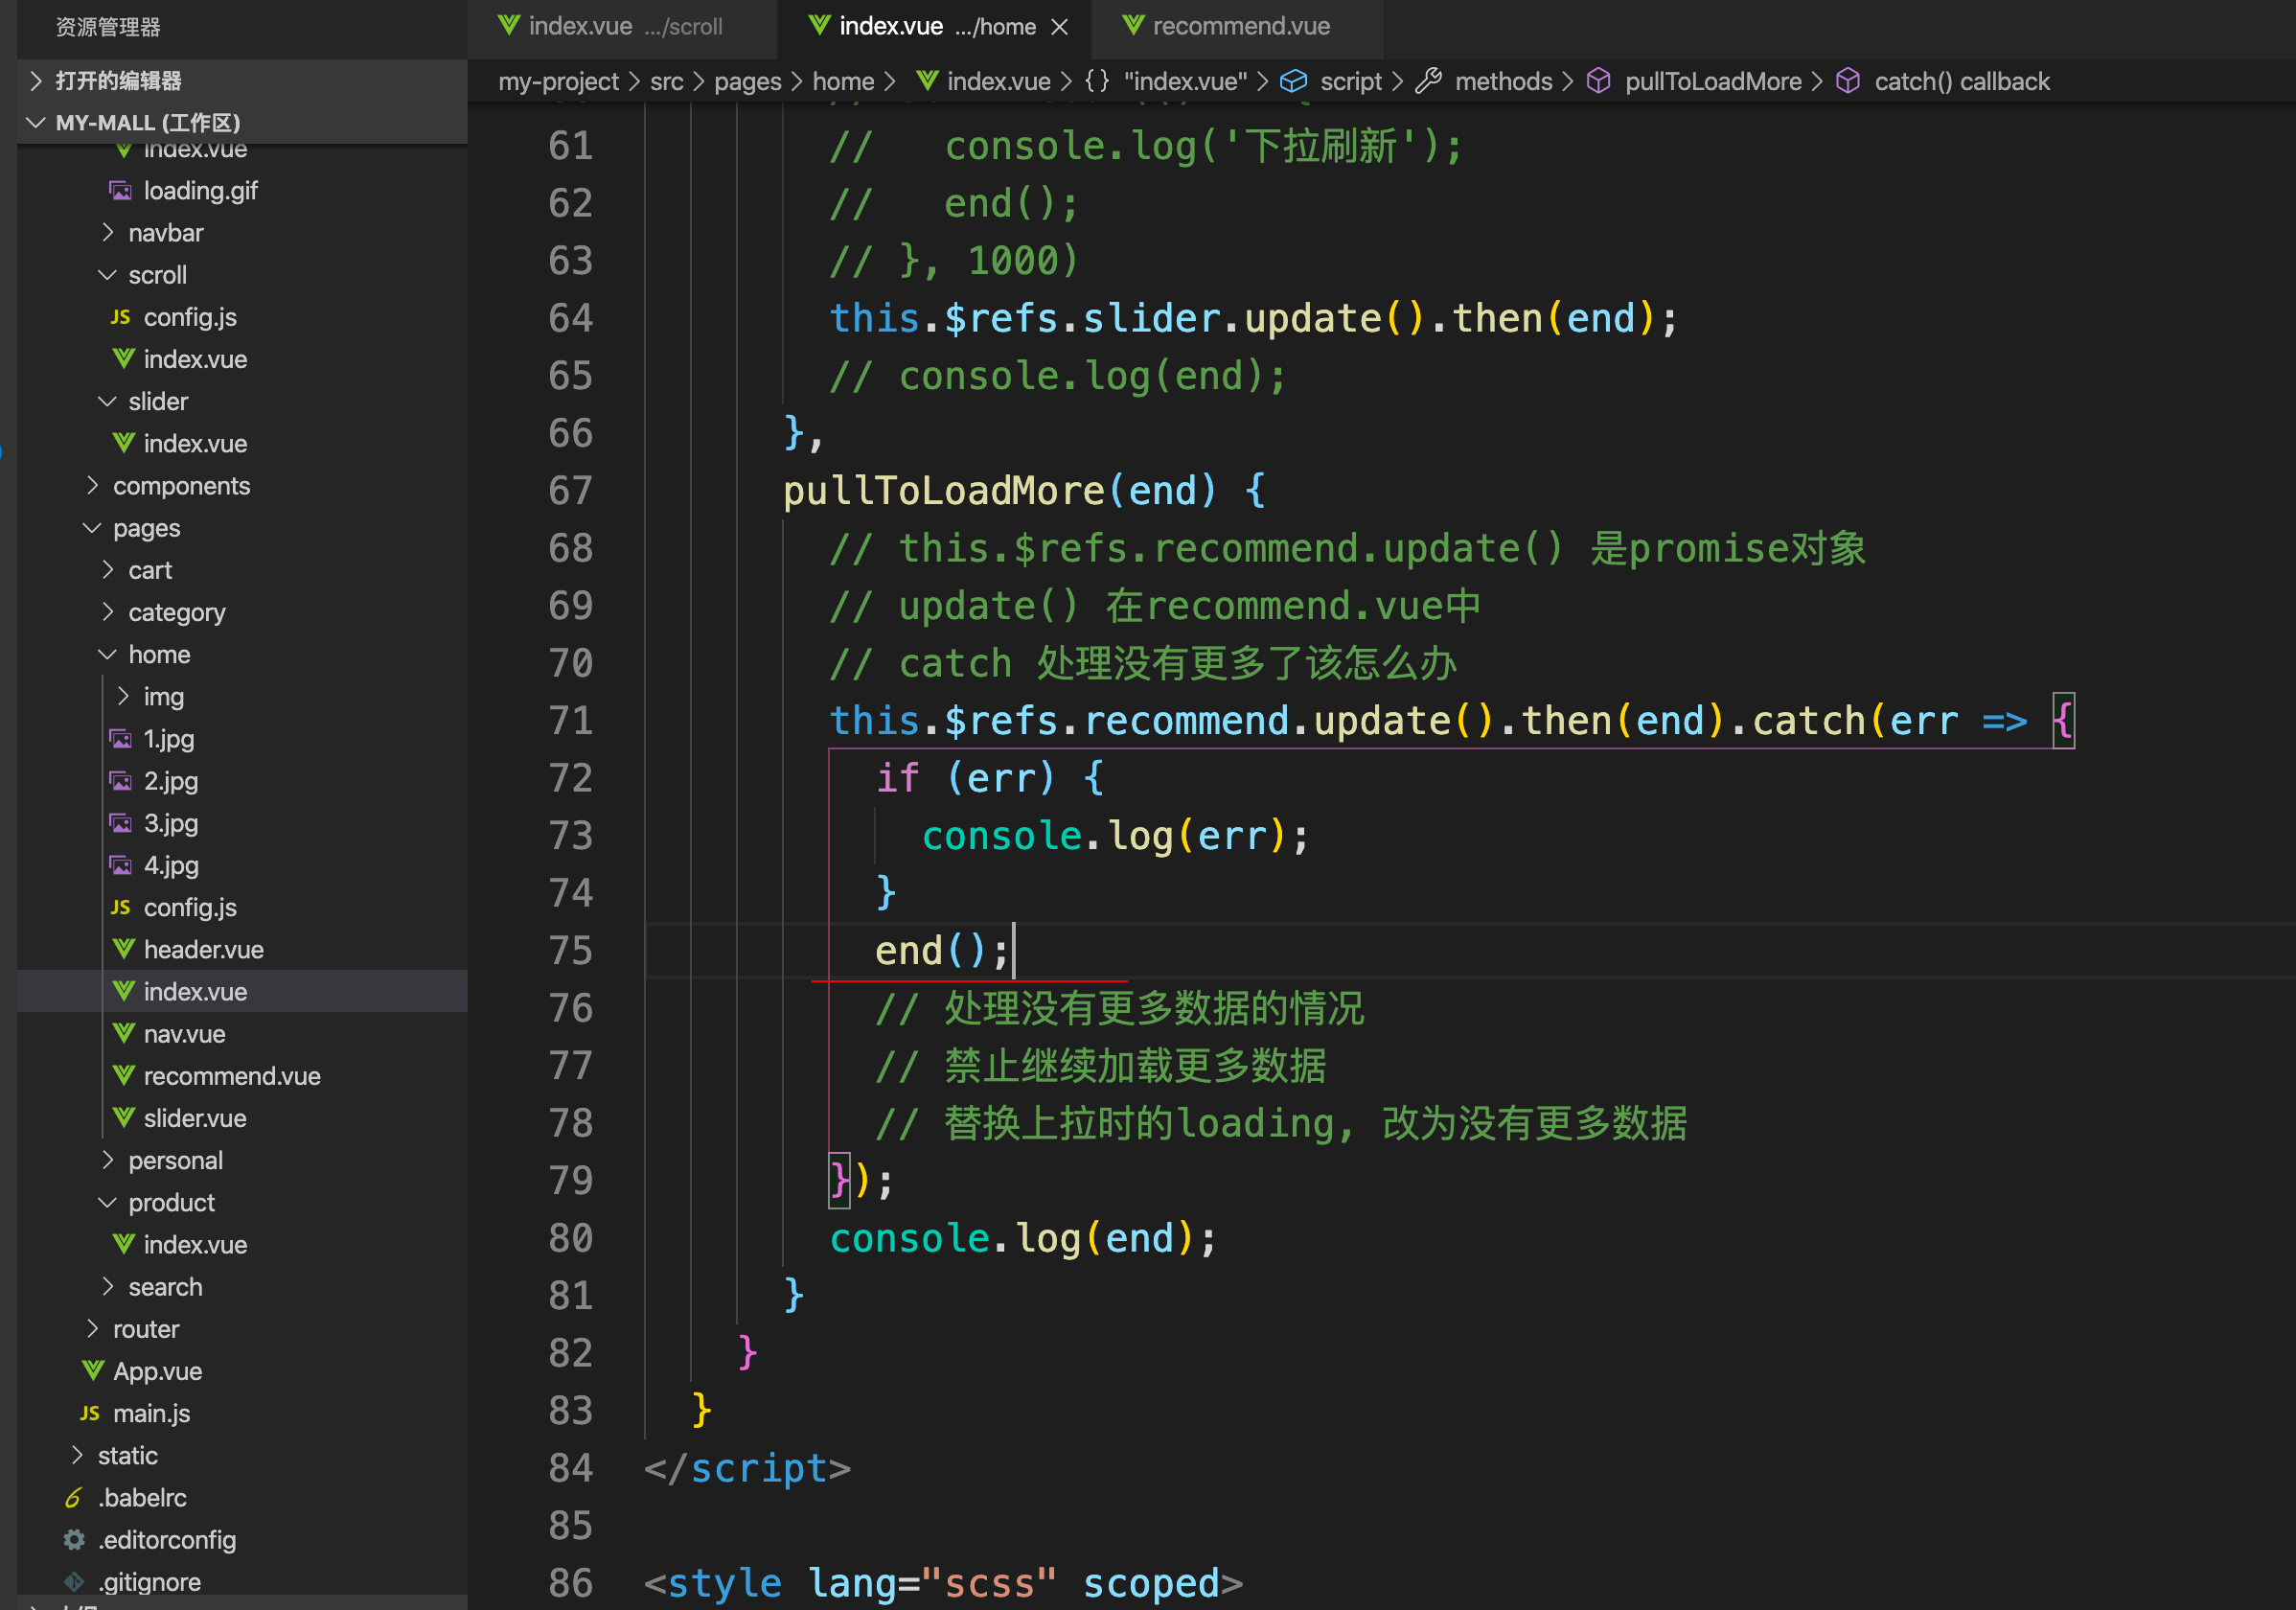Expand the router folder
2296x1610 pixels.
[x=93, y=1329]
